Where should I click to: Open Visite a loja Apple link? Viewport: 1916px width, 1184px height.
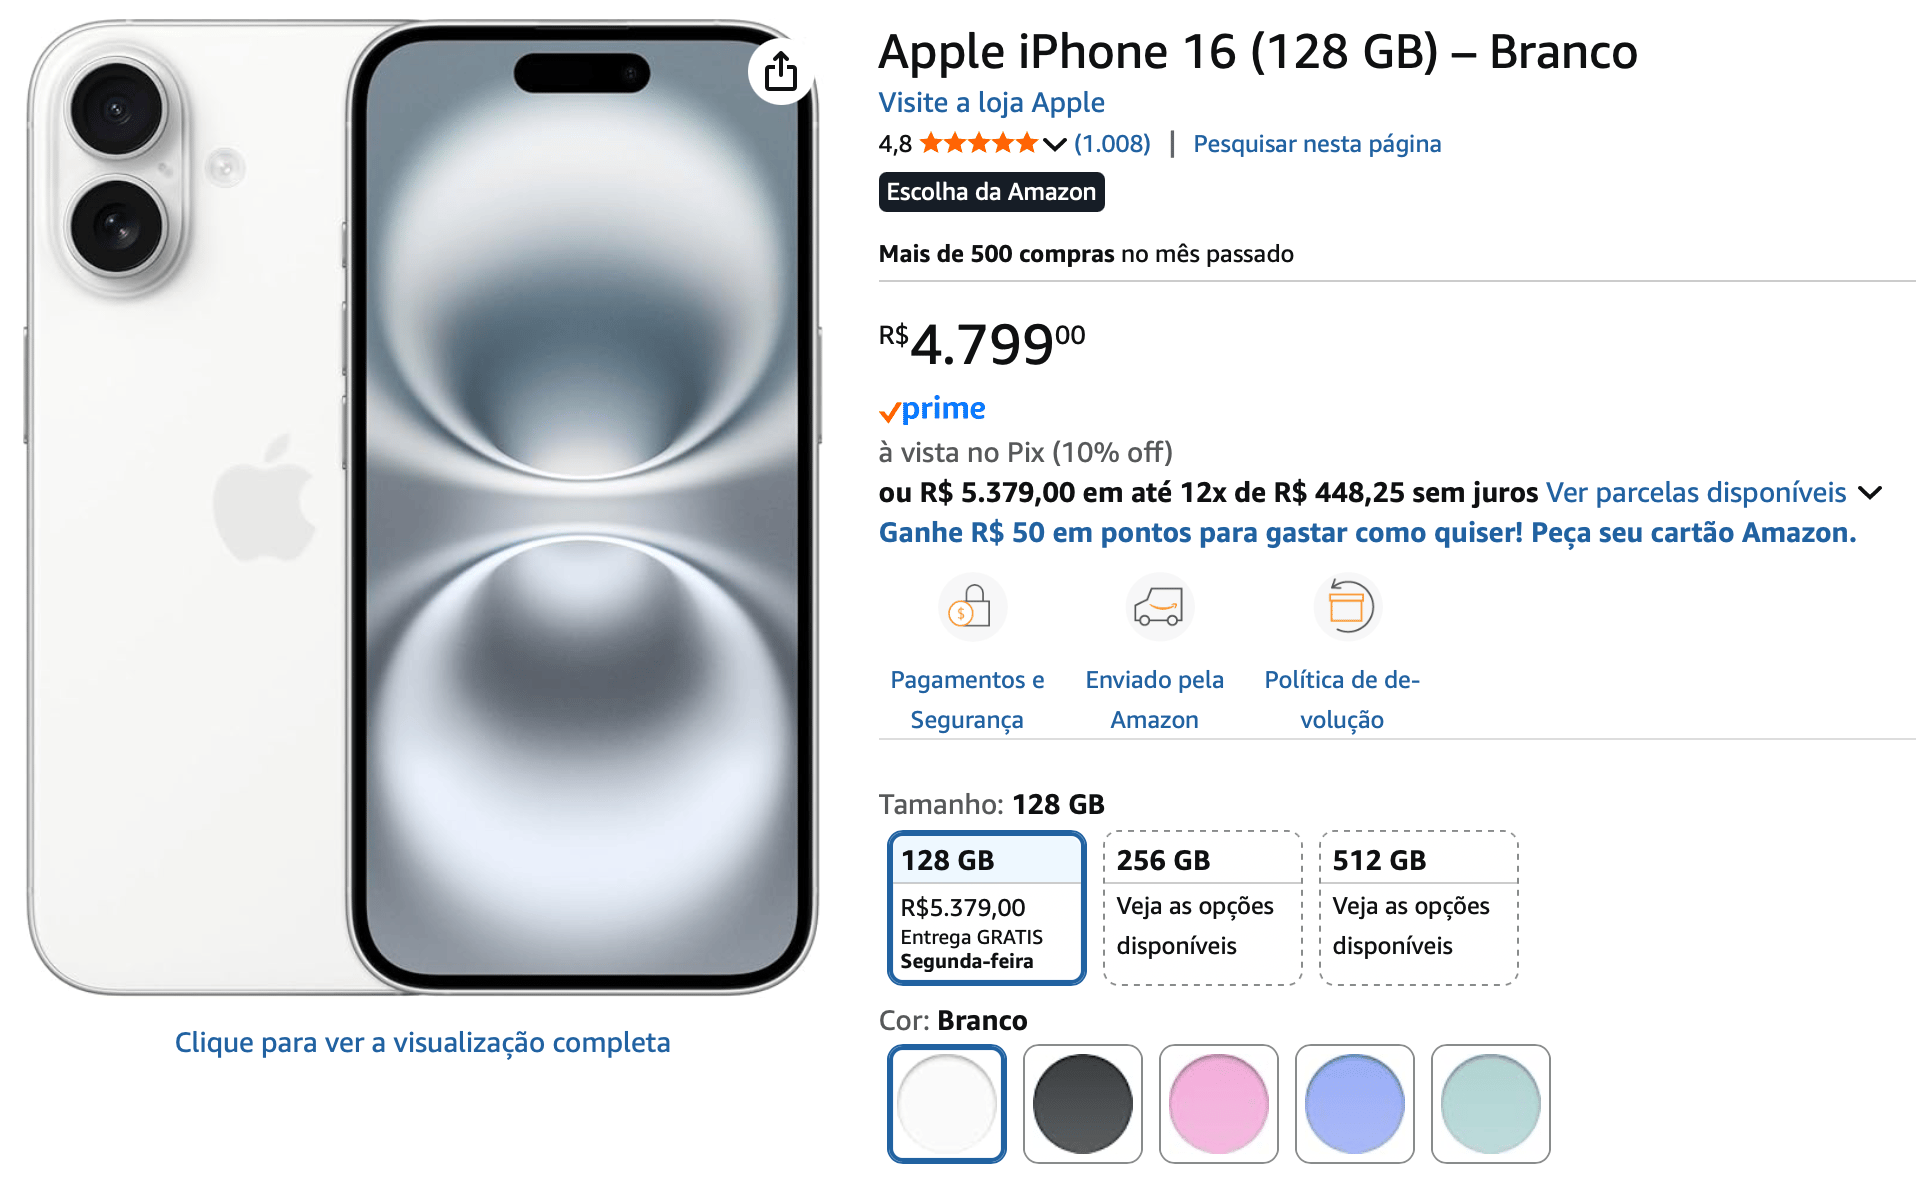991,103
